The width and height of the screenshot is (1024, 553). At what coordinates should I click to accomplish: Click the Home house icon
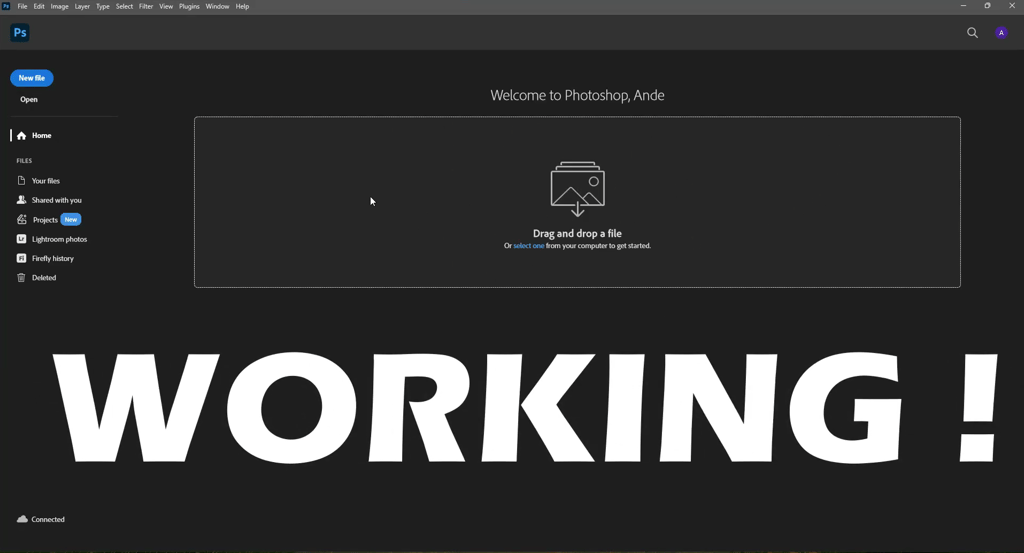pyautogui.click(x=22, y=136)
